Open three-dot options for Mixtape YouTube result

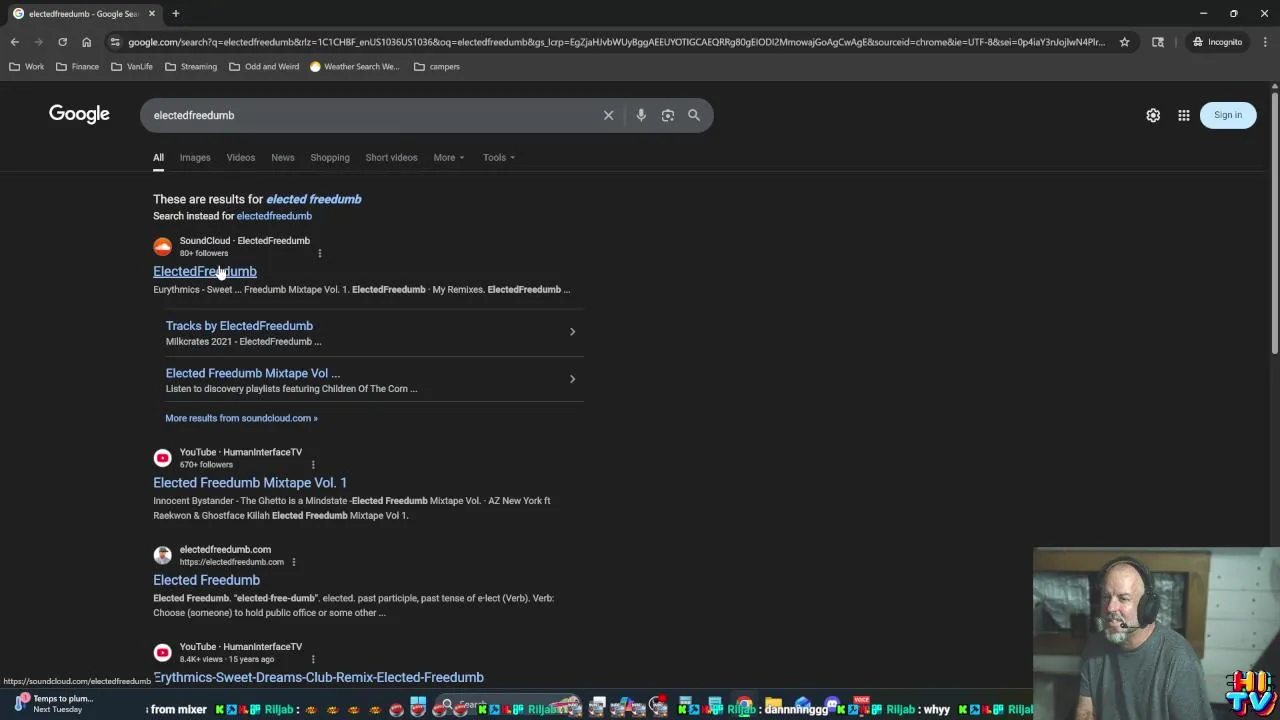pyautogui.click(x=313, y=465)
